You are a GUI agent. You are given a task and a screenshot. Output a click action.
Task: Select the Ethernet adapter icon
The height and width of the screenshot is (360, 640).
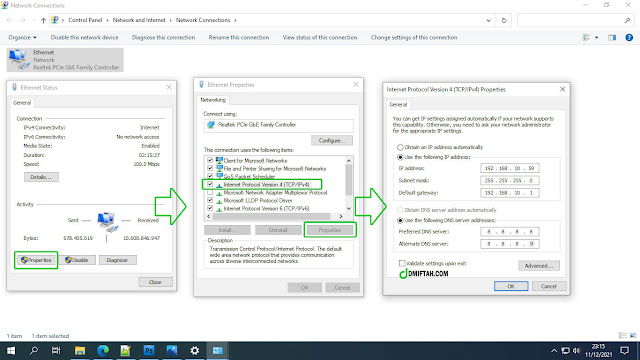point(19,60)
